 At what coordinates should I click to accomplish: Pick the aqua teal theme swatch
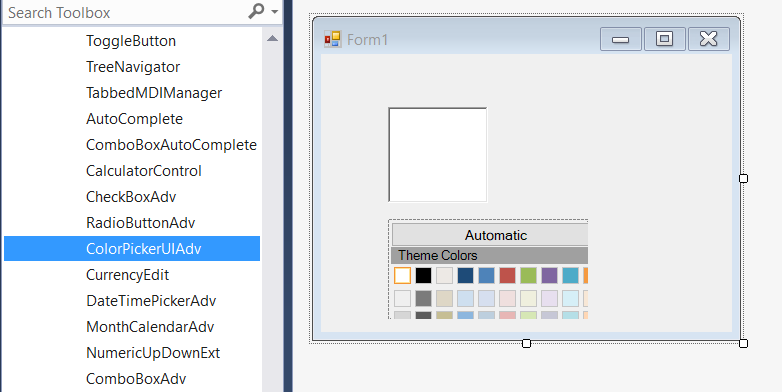click(570, 275)
